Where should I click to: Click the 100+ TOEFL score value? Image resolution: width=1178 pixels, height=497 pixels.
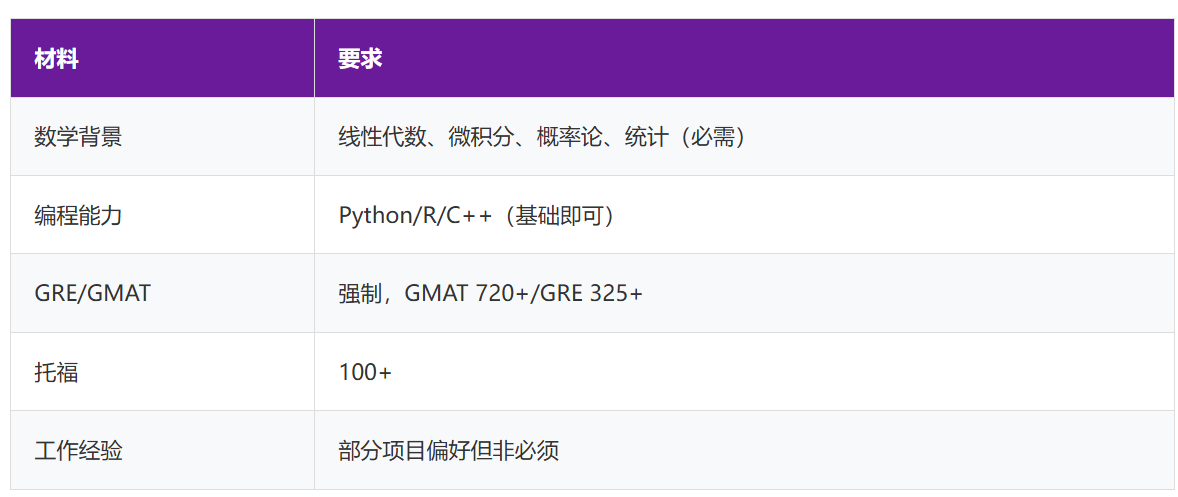coord(365,373)
